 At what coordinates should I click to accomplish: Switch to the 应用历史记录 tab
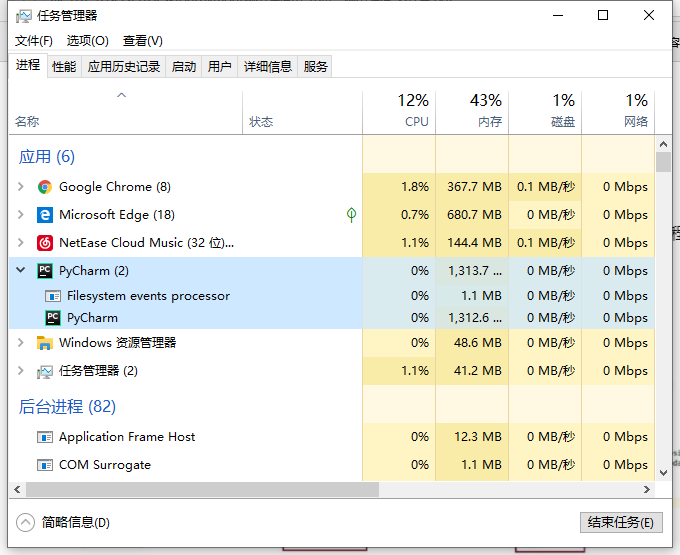tap(124, 67)
